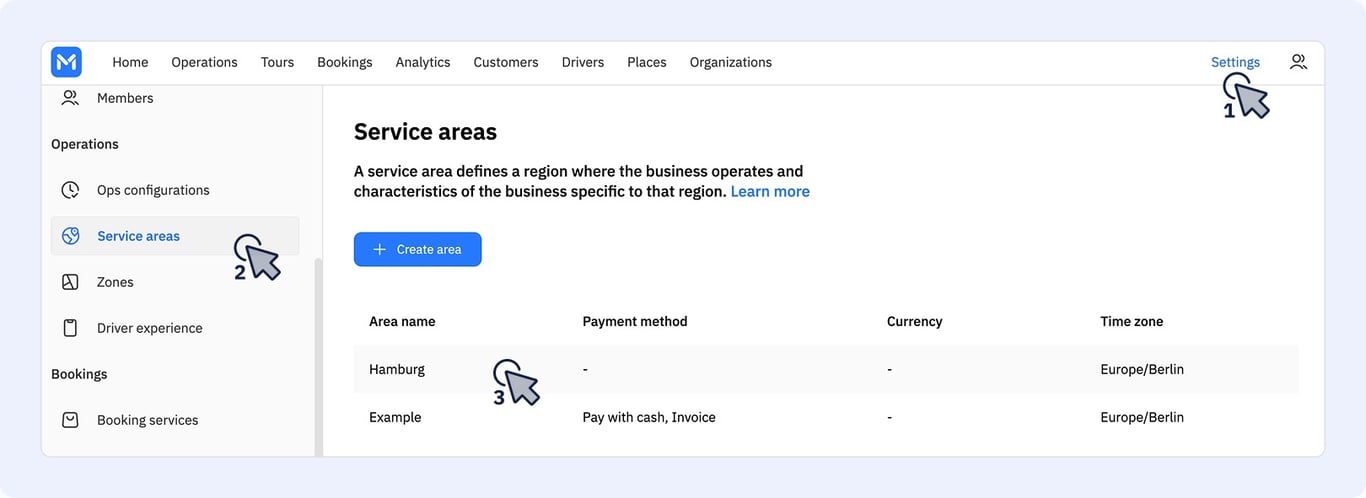This screenshot has height=498, width=1366.
Task: Click the Zones map icon
Action: coord(70,282)
